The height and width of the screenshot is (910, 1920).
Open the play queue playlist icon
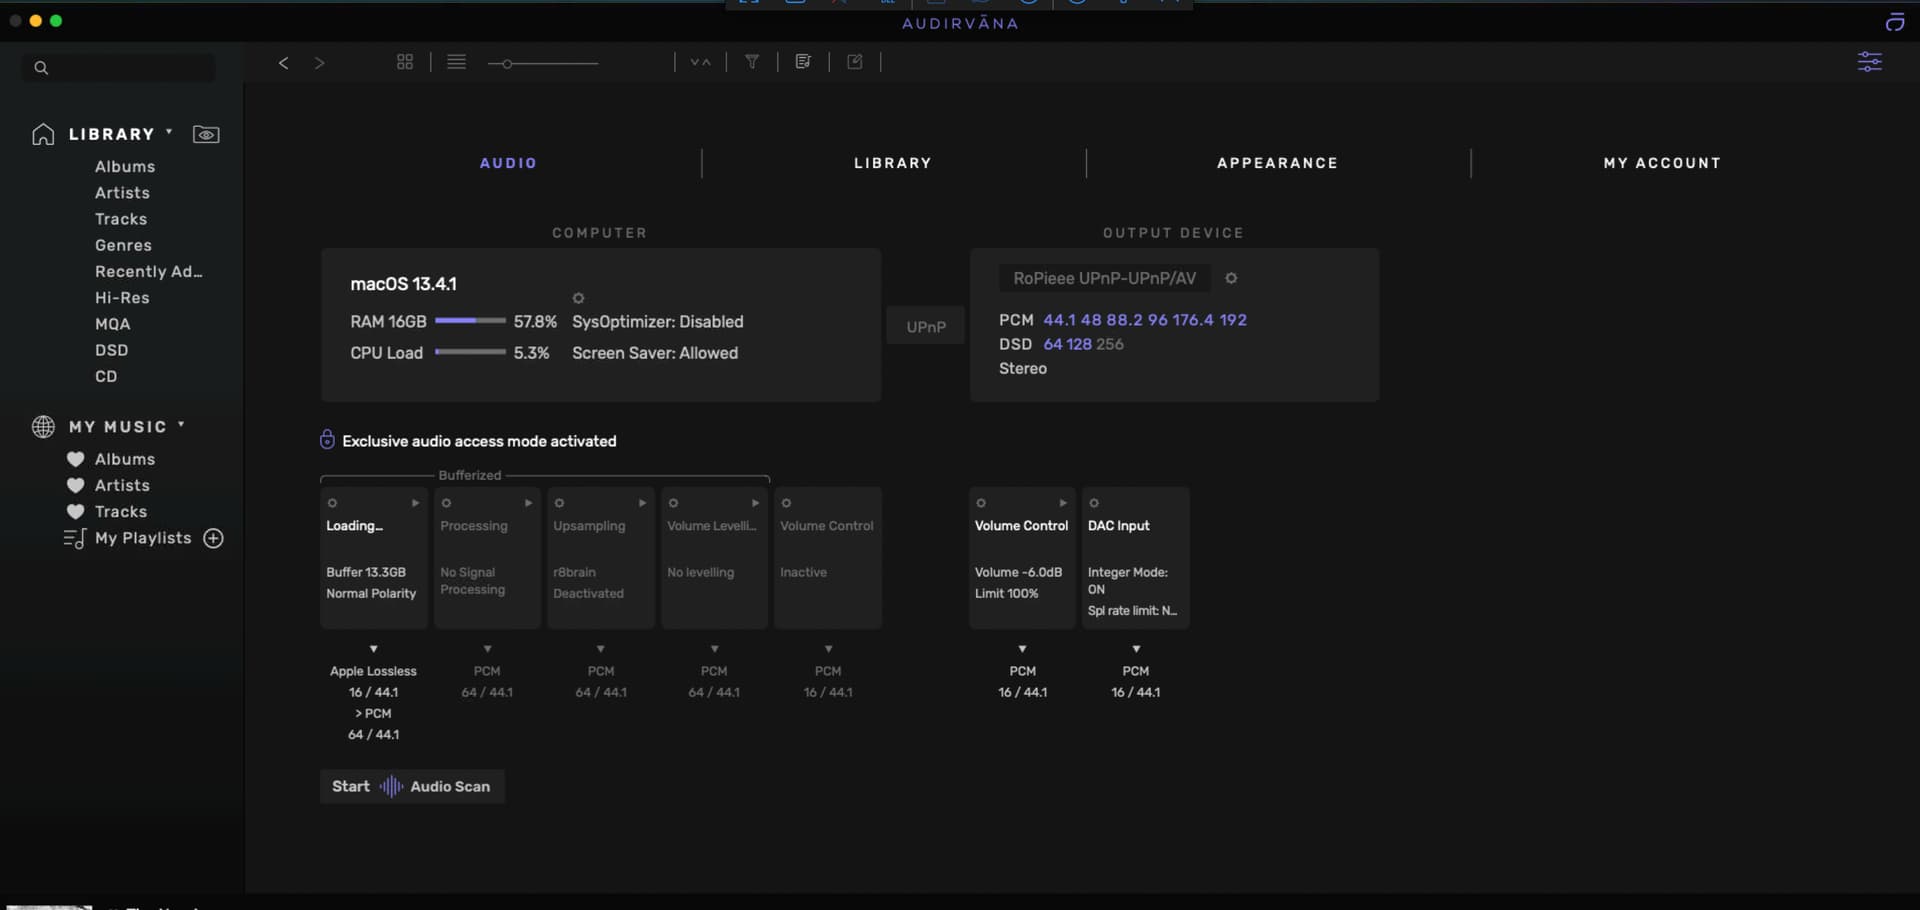click(x=803, y=62)
